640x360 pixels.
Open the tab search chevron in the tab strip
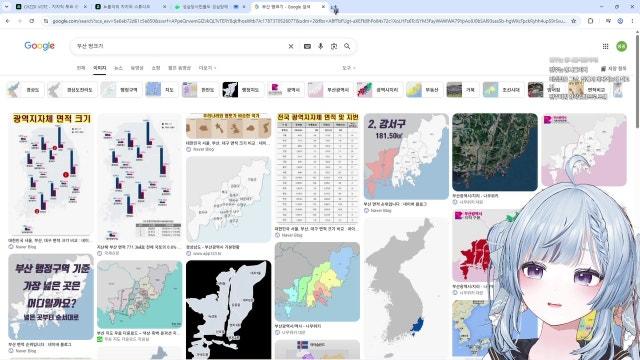(x=7, y=7)
